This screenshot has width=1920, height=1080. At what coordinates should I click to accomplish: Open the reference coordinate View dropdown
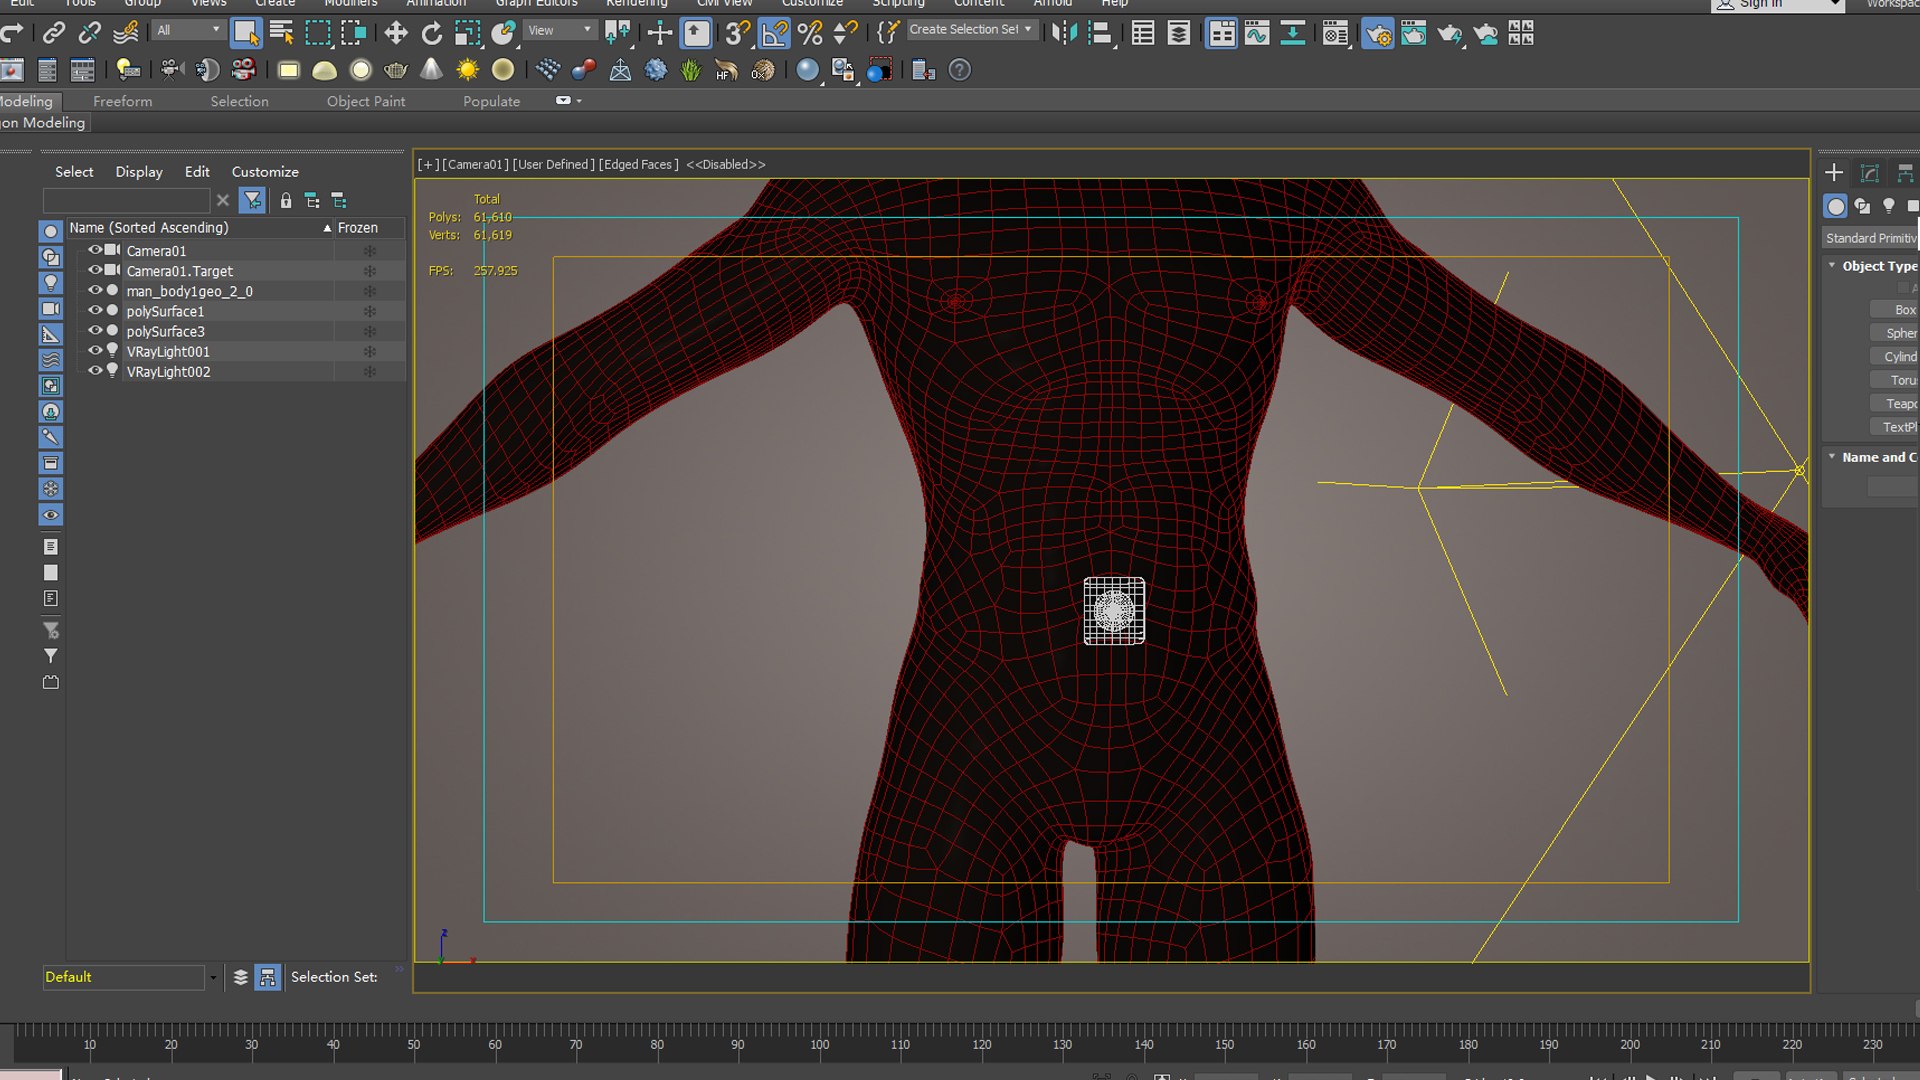560,30
